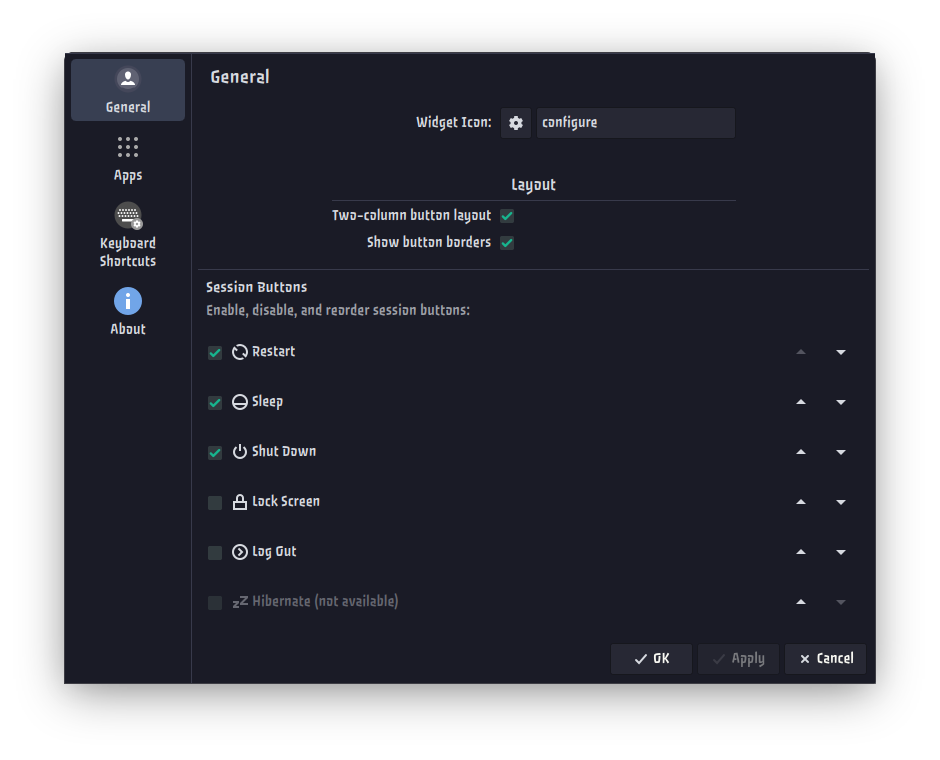Screen dimensions: 940x760
Task: Click the Lock Screen label
Action: 286,502
